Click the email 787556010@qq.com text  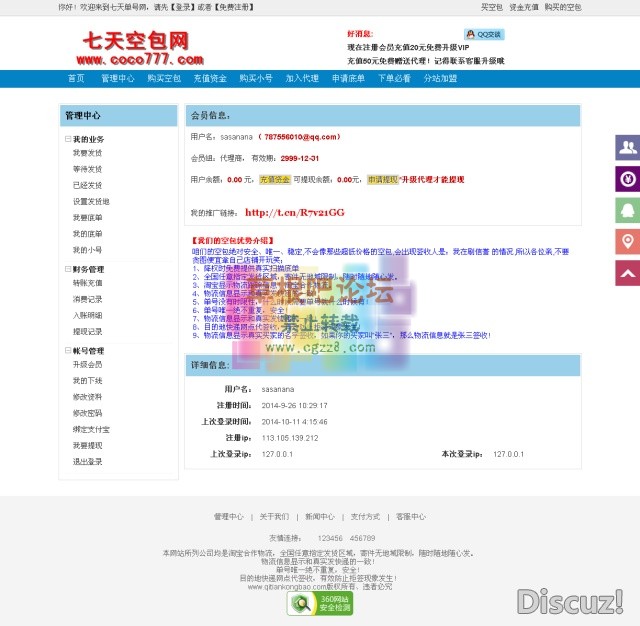[300, 137]
